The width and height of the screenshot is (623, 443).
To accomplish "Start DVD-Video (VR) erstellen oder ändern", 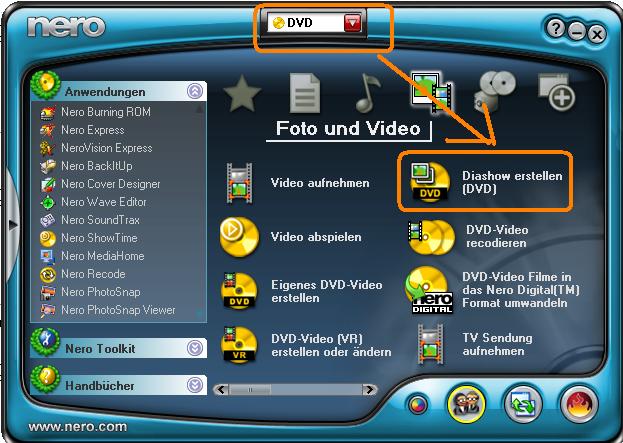I will pyautogui.click(x=331, y=345).
